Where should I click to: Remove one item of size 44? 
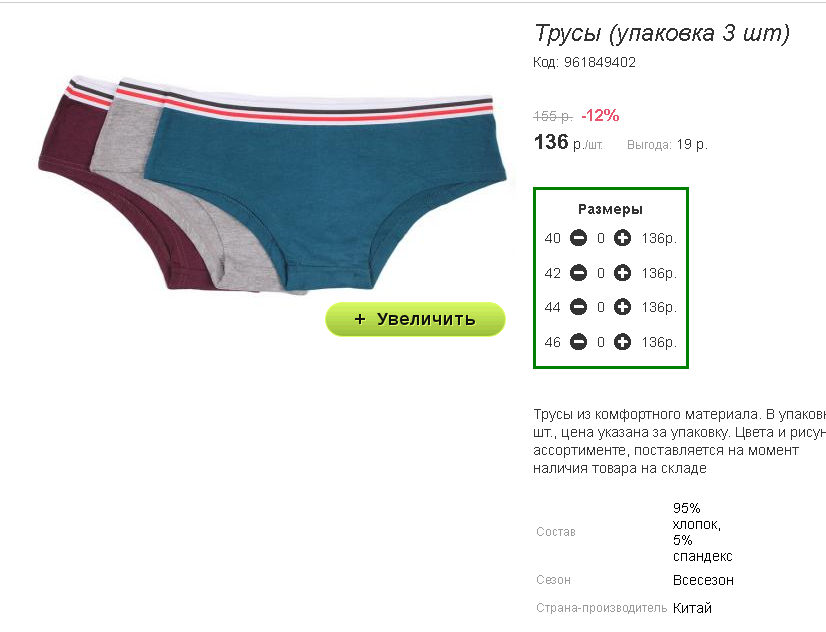pyautogui.click(x=578, y=307)
